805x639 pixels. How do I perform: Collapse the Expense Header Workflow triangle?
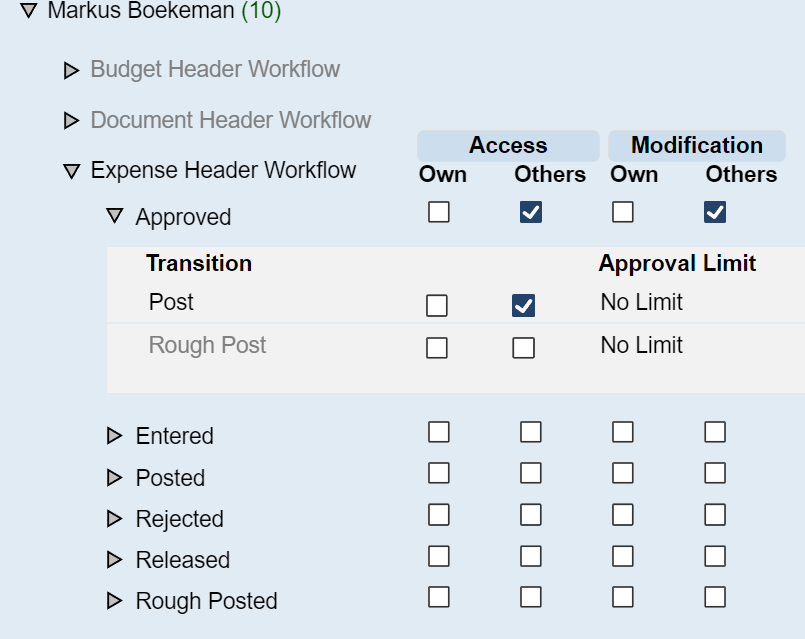(x=71, y=171)
